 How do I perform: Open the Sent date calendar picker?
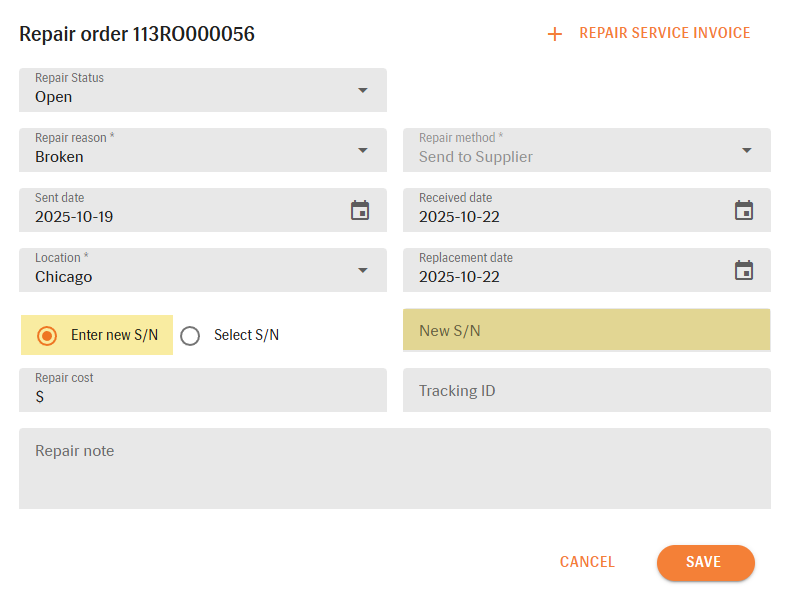tap(360, 210)
